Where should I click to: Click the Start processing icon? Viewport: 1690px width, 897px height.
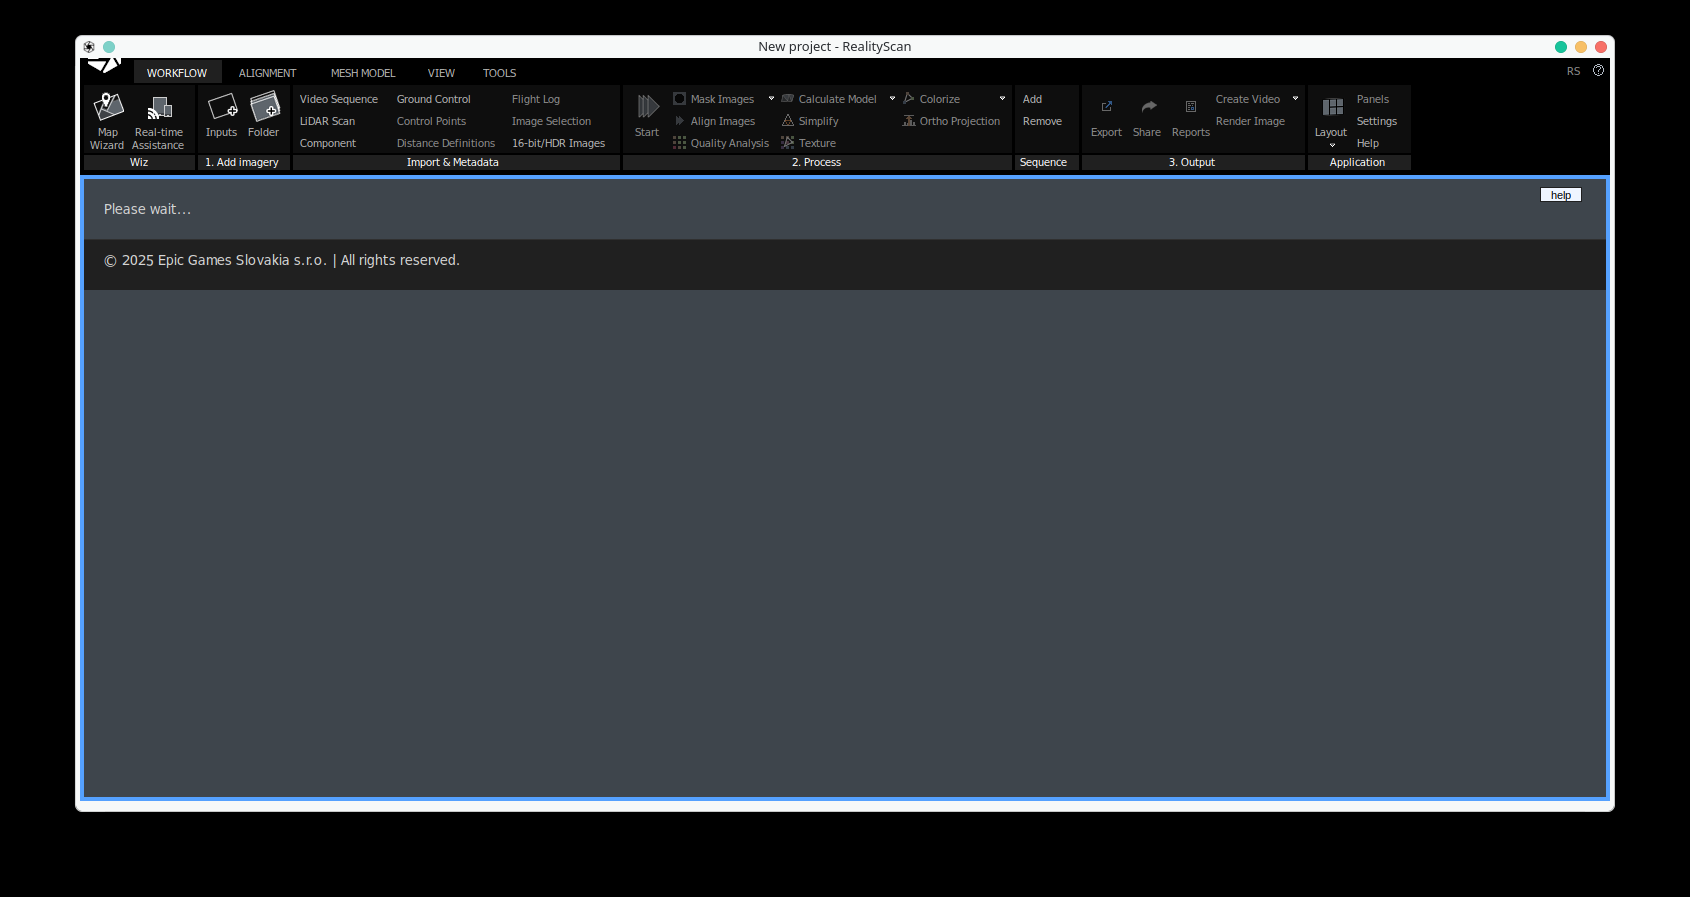click(647, 116)
